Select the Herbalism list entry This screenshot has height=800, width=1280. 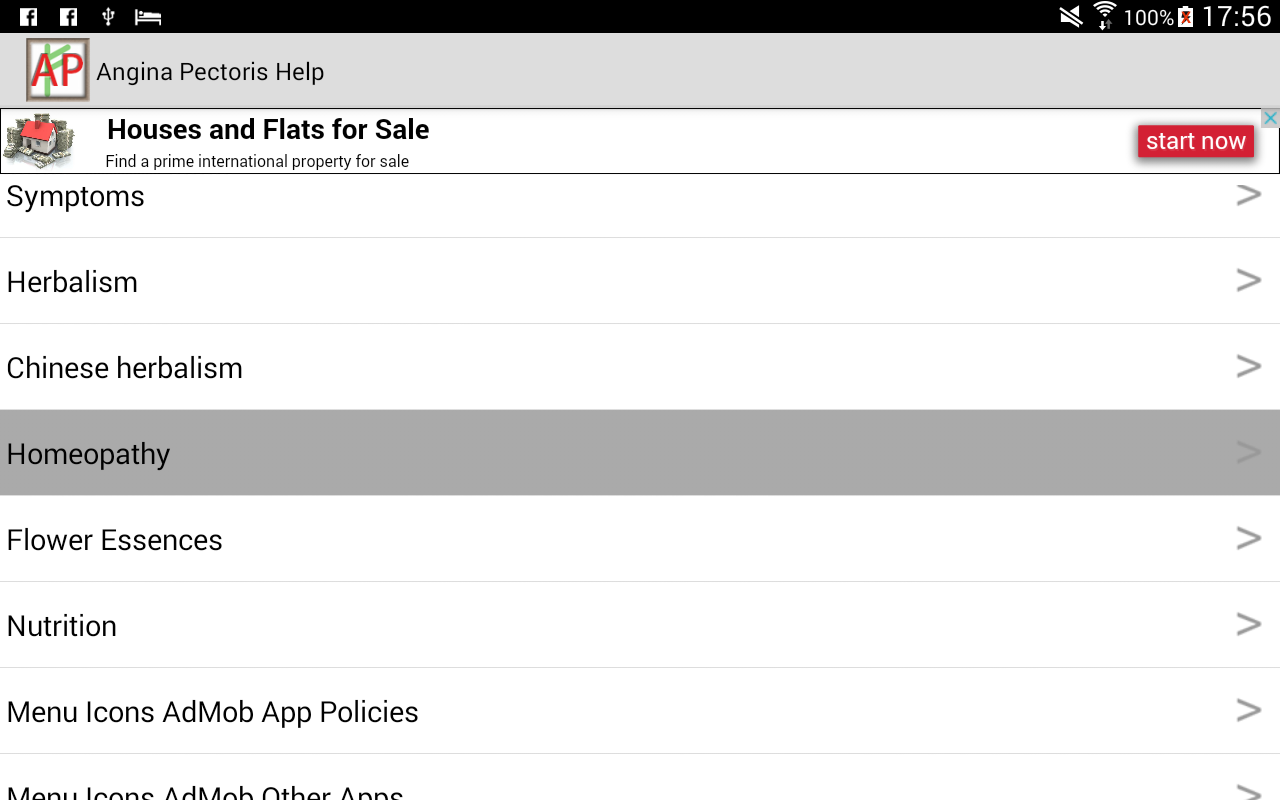[x=72, y=282]
